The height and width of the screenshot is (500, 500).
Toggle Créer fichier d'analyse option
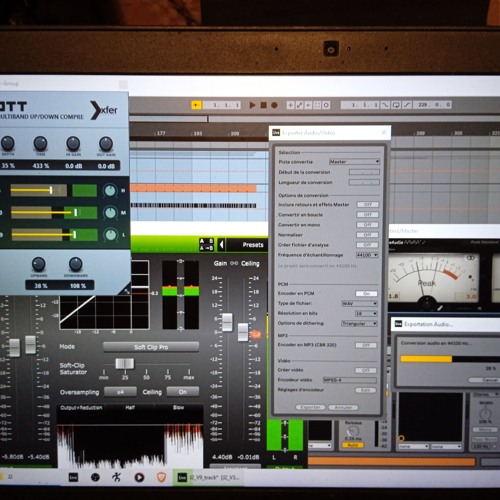[367, 245]
